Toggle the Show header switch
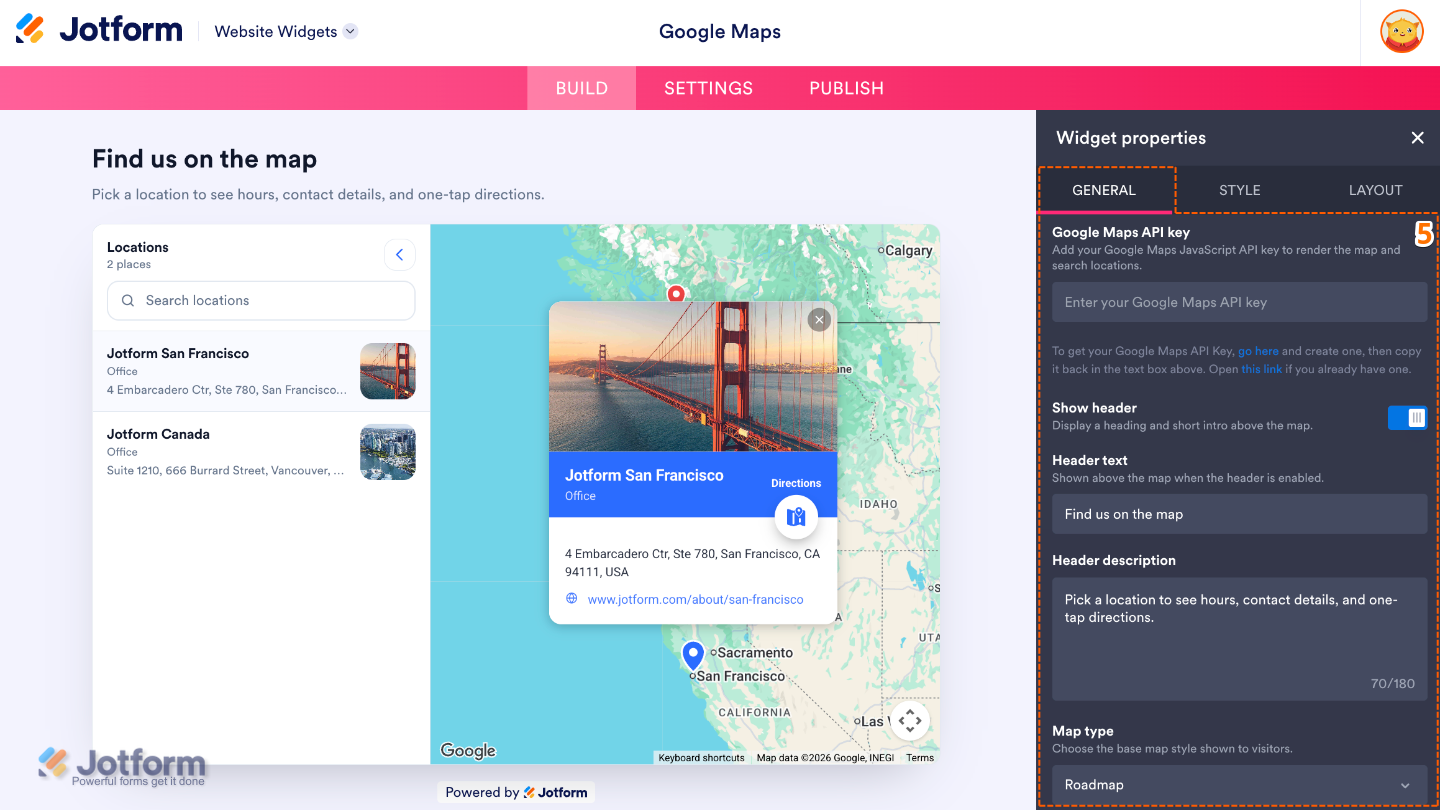The width and height of the screenshot is (1441, 810). pyautogui.click(x=1407, y=418)
